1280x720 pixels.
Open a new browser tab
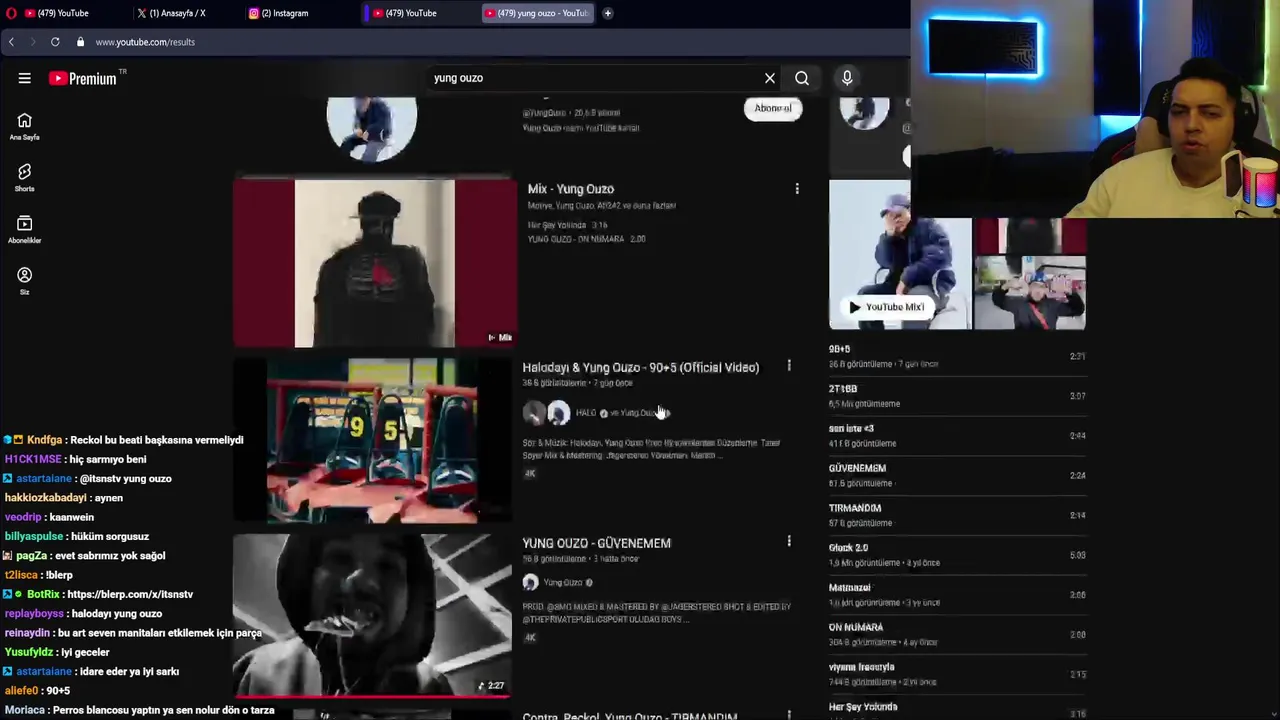(x=607, y=13)
